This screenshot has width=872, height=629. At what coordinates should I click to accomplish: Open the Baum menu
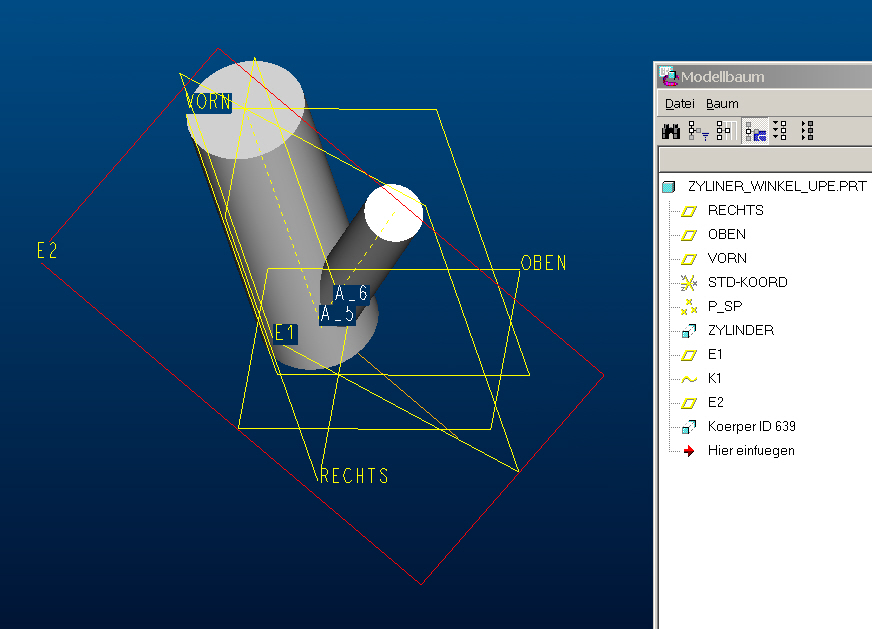point(722,103)
